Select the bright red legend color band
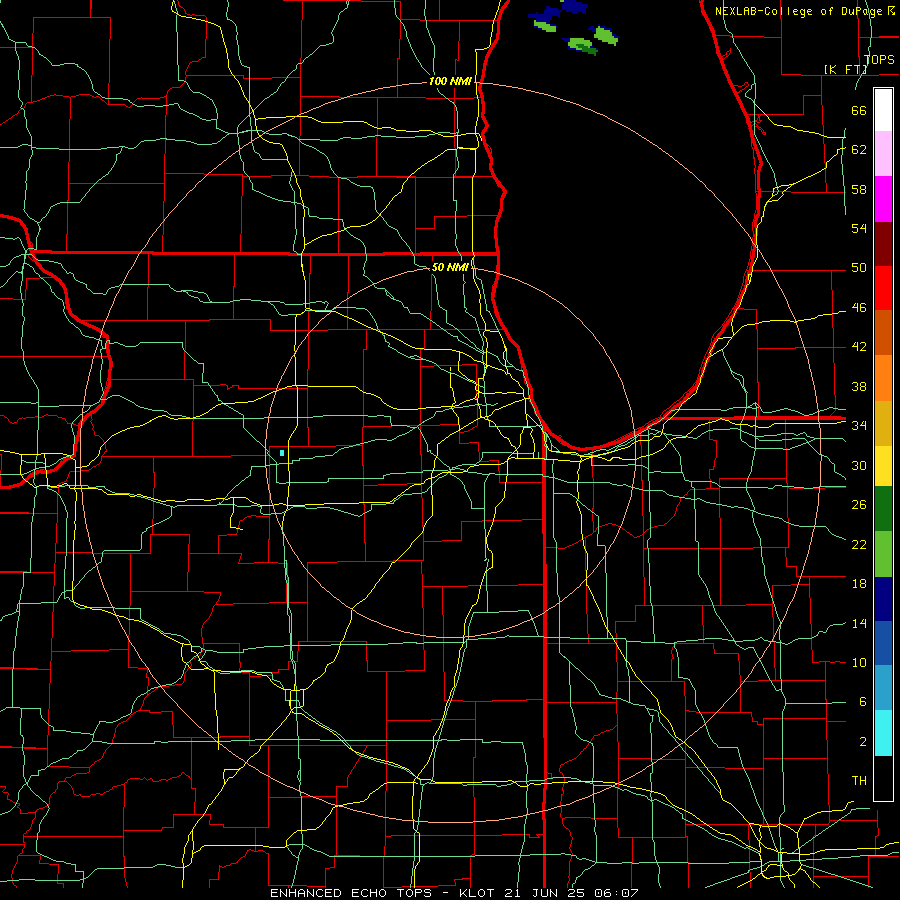This screenshot has width=900, height=900. pyautogui.click(x=883, y=288)
